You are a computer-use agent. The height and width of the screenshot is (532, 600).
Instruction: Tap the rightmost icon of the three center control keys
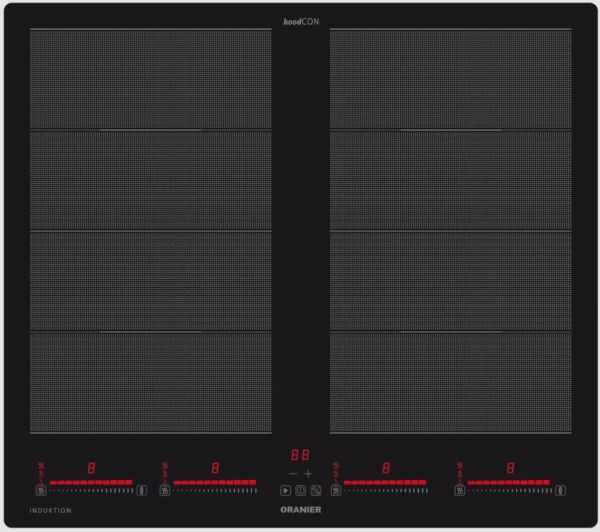pyautogui.click(x=315, y=491)
